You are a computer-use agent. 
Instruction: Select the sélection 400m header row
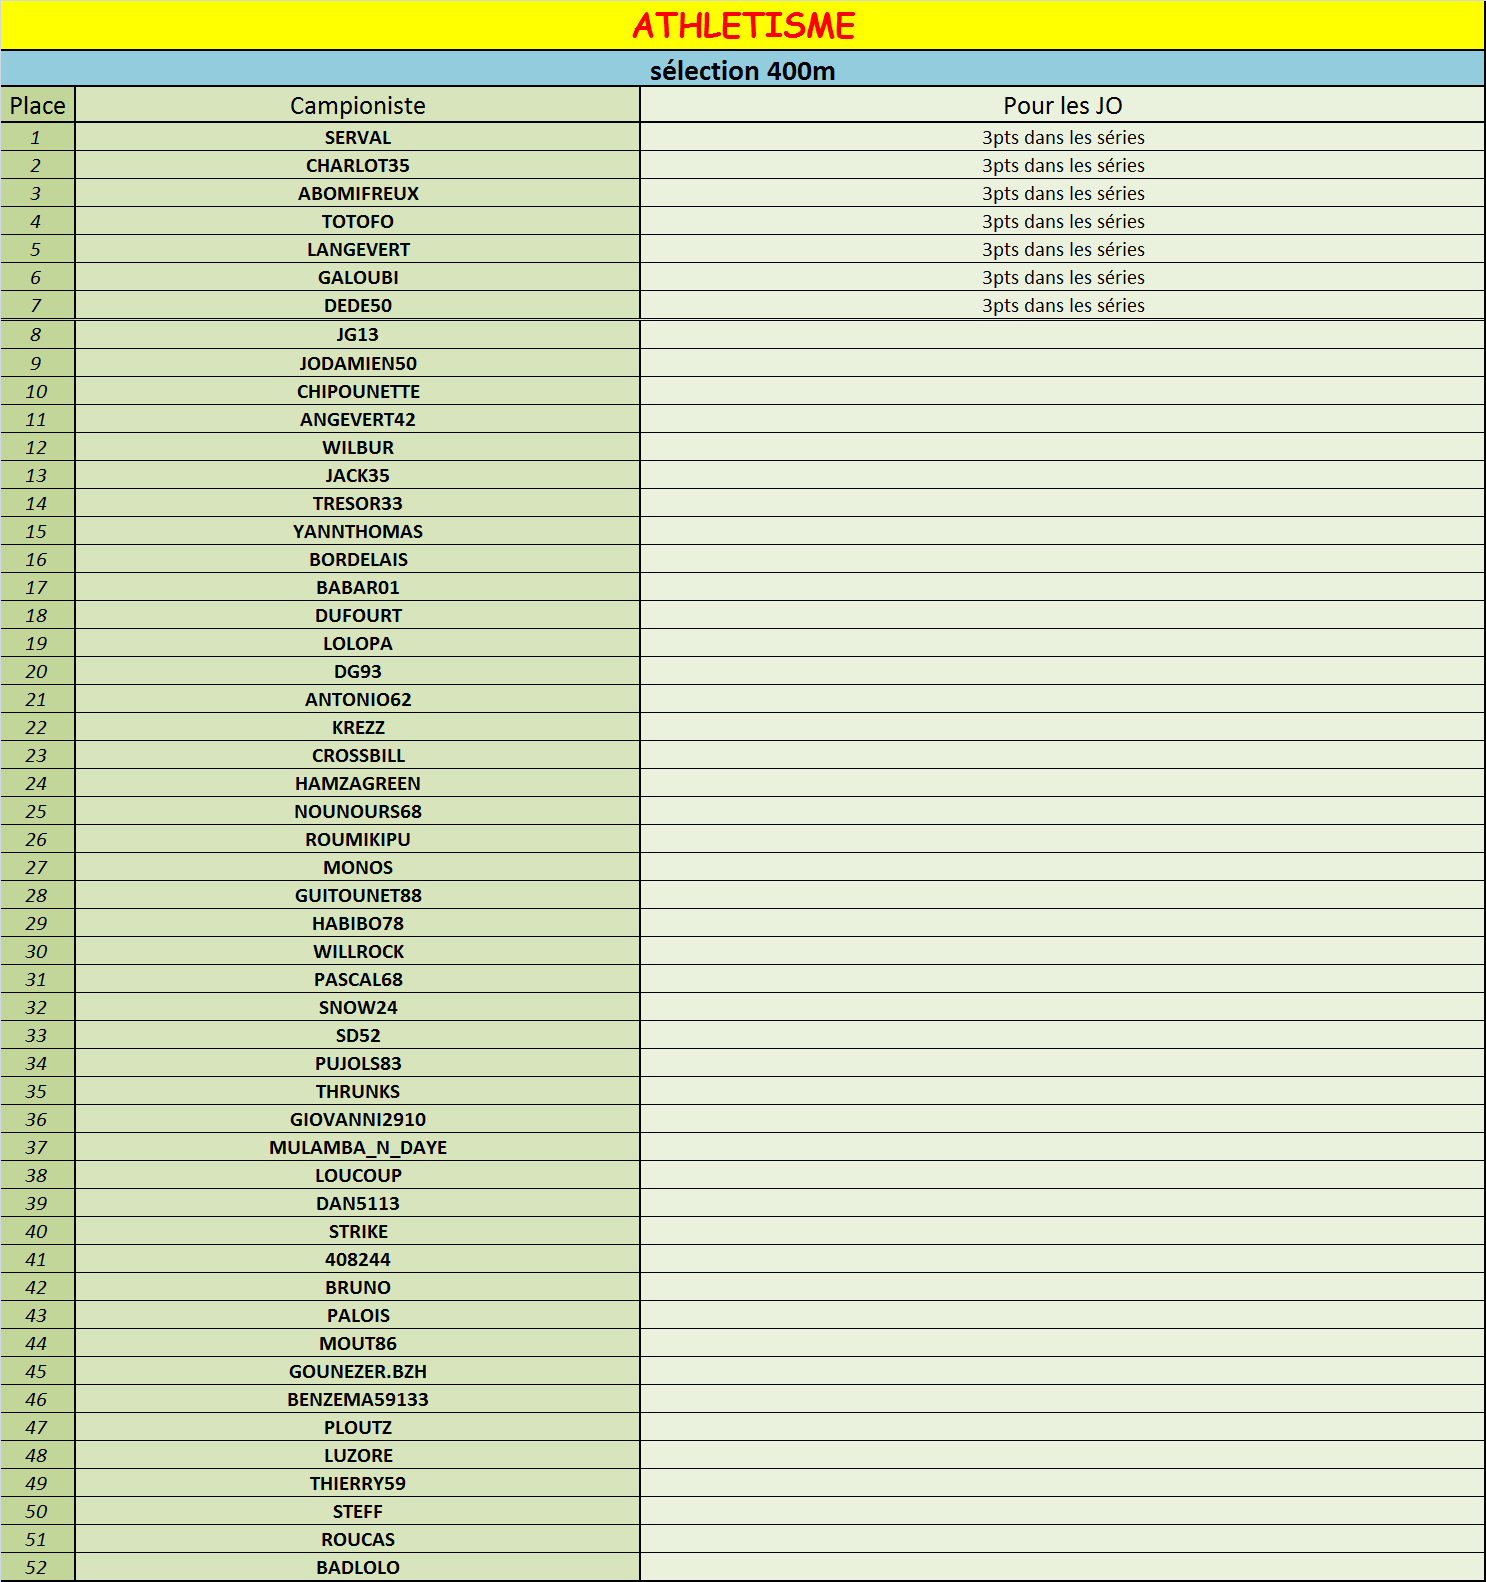pyautogui.click(x=742, y=70)
